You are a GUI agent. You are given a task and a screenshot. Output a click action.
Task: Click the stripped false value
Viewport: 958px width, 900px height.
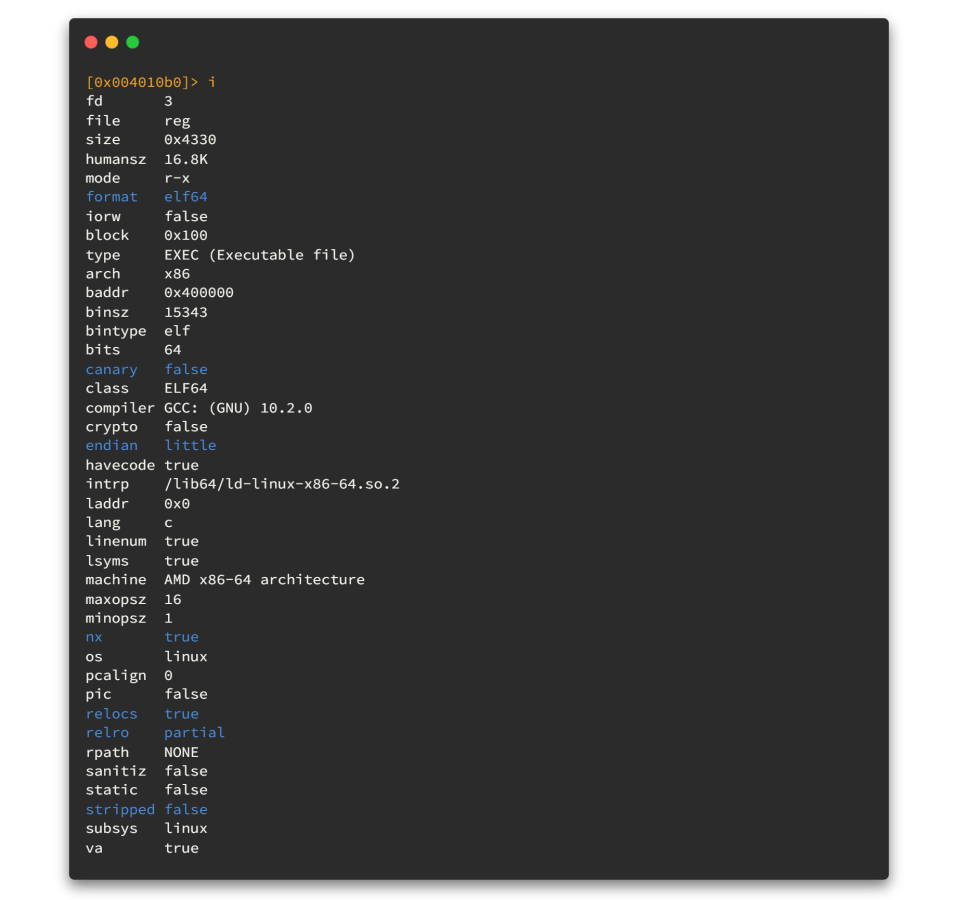pos(186,810)
